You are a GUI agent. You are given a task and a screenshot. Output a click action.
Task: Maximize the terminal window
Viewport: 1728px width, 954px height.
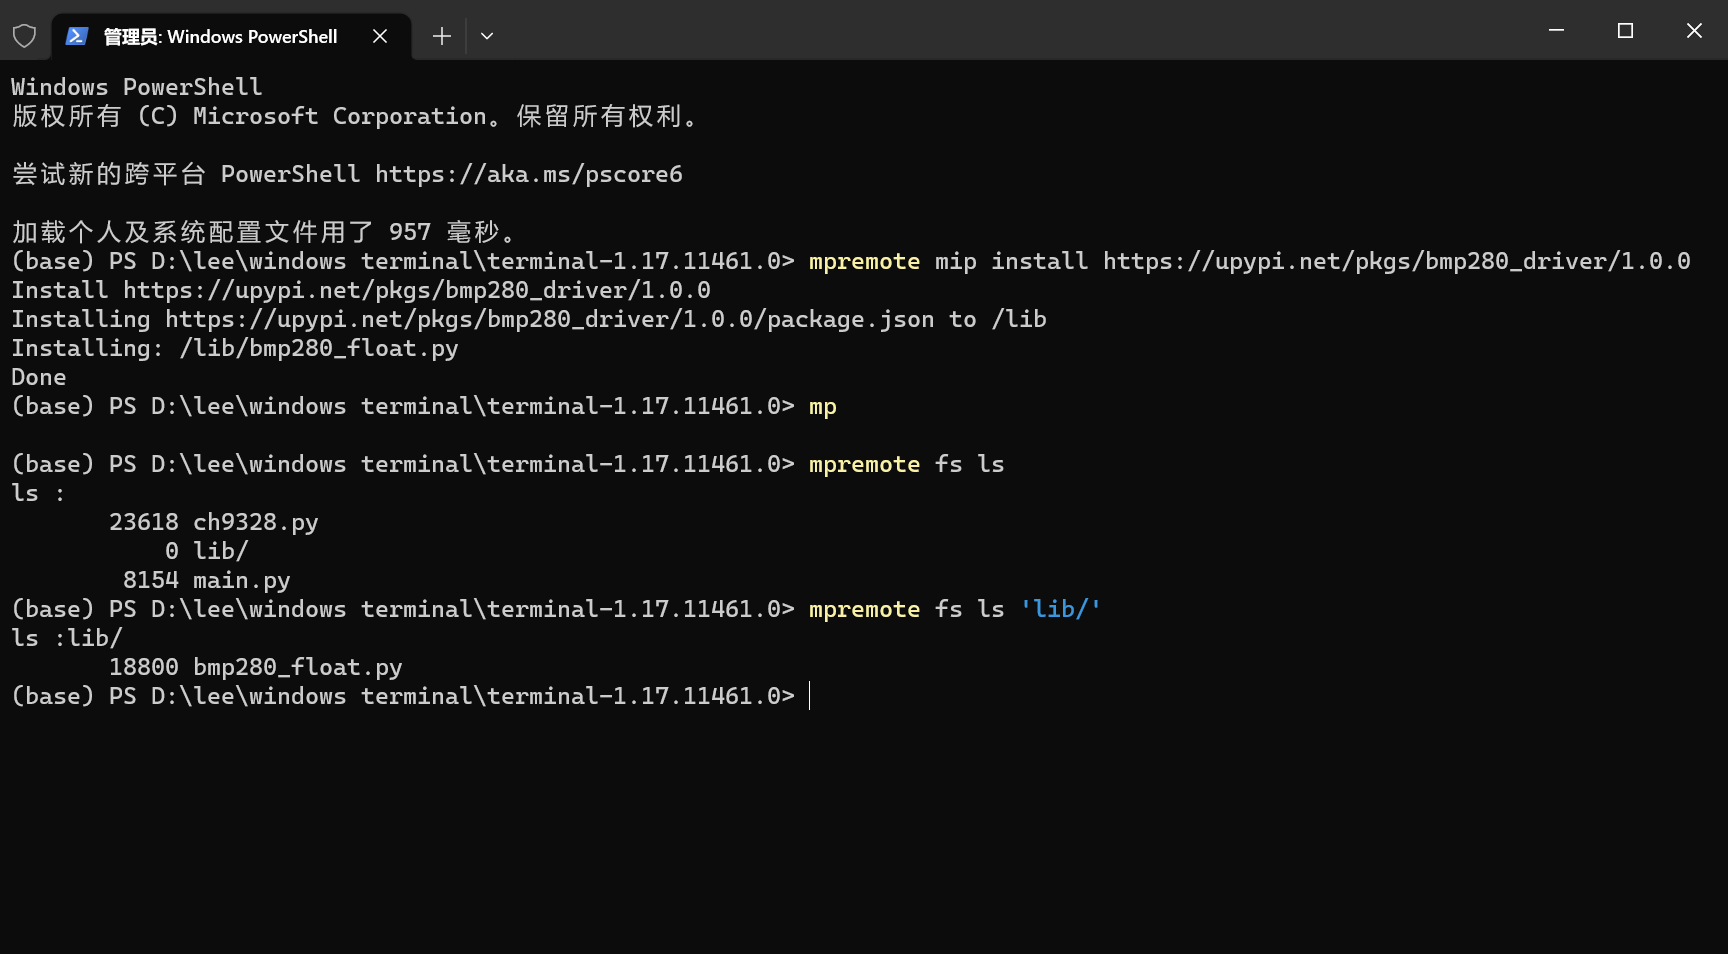pos(1625,30)
